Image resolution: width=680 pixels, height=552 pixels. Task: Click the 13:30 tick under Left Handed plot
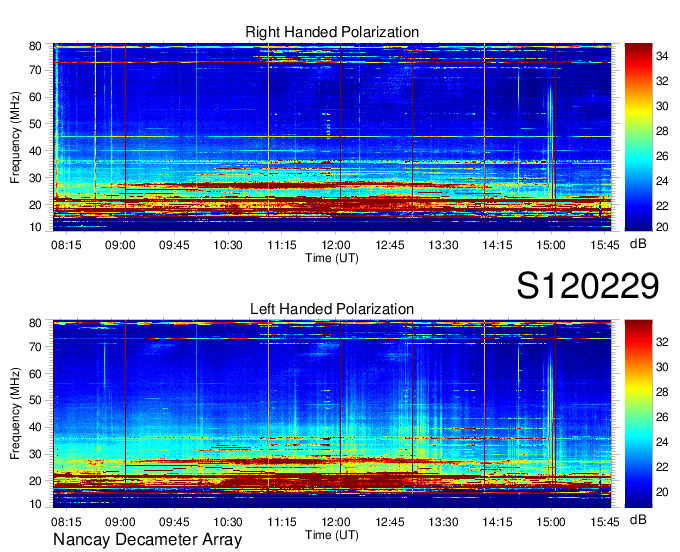pos(443,522)
